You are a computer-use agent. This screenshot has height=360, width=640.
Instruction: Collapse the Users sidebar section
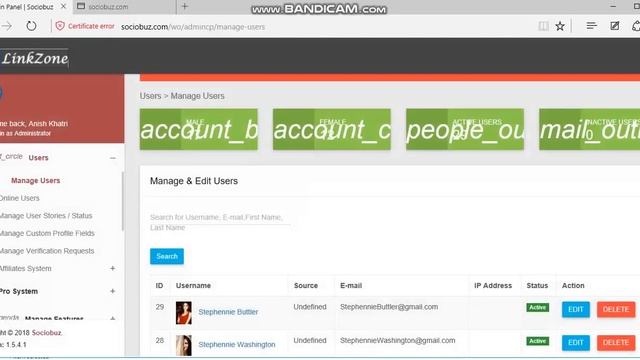pyautogui.click(x=113, y=158)
